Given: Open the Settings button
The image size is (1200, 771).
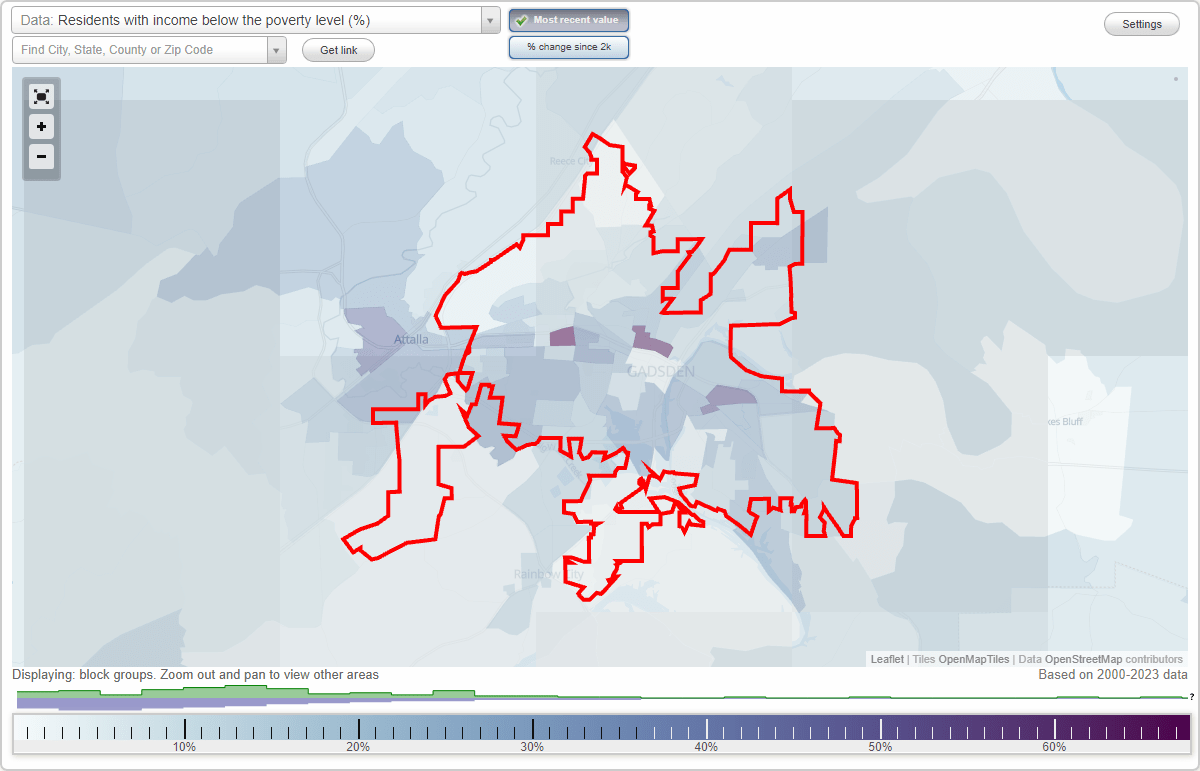Looking at the screenshot, I should [x=1142, y=25].
